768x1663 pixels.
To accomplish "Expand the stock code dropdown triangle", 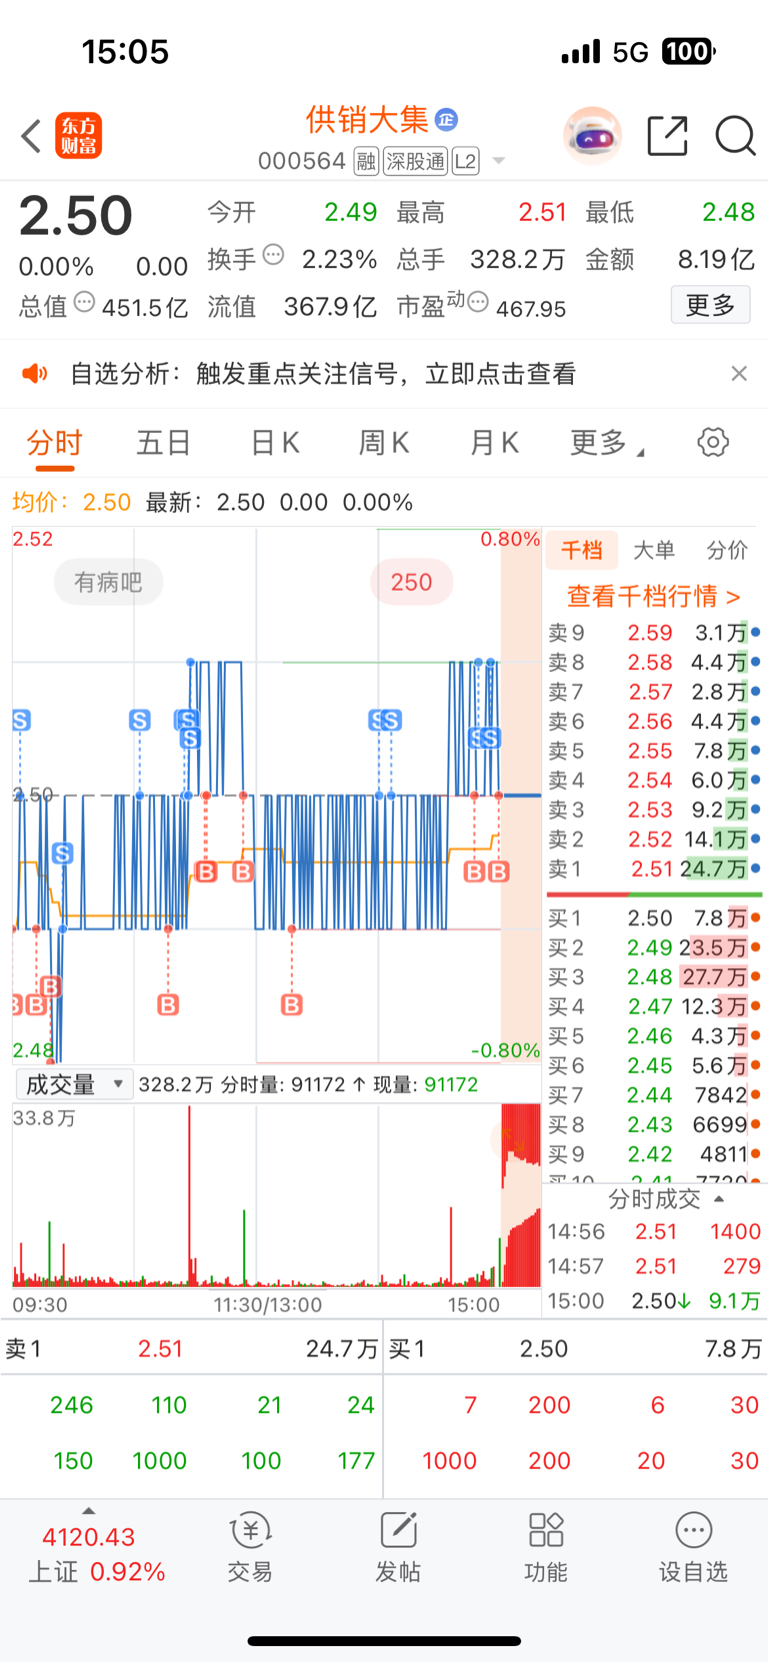I will [x=499, y=161].
